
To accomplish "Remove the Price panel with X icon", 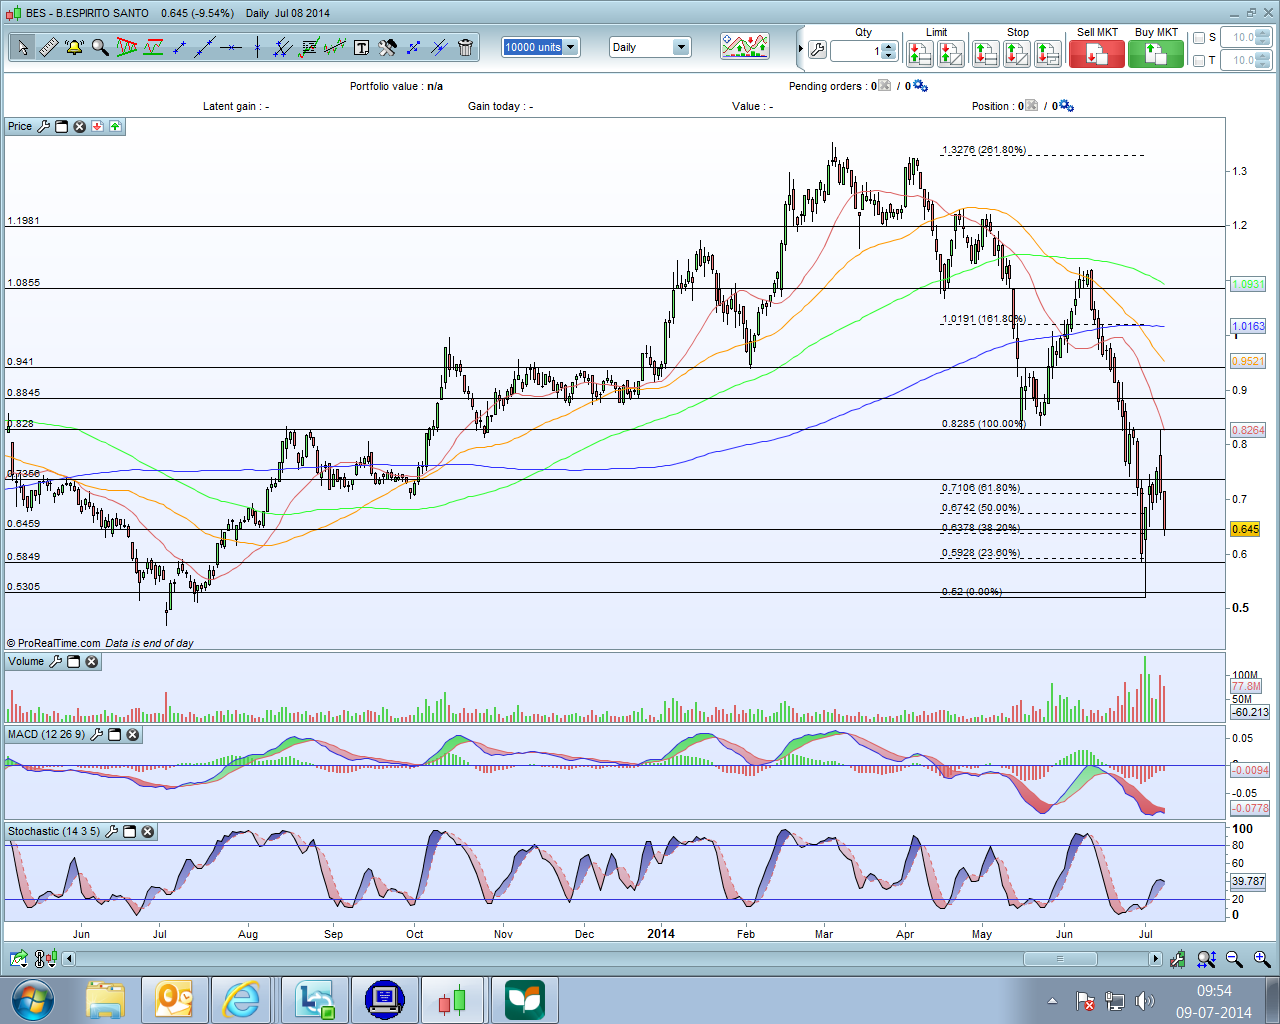I will pos(79,127).
